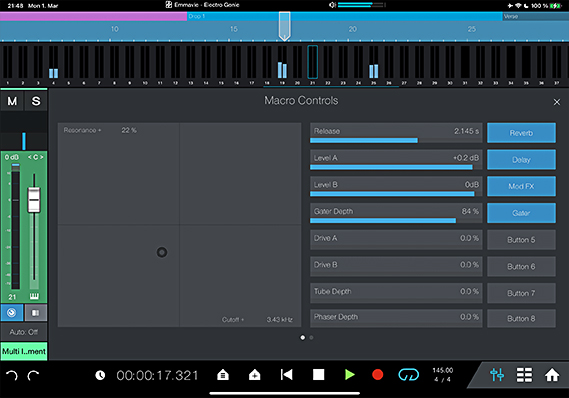Toggle macro Button 5
The width and height of the screenshot is (569, 398).
[x=521, y=240]
